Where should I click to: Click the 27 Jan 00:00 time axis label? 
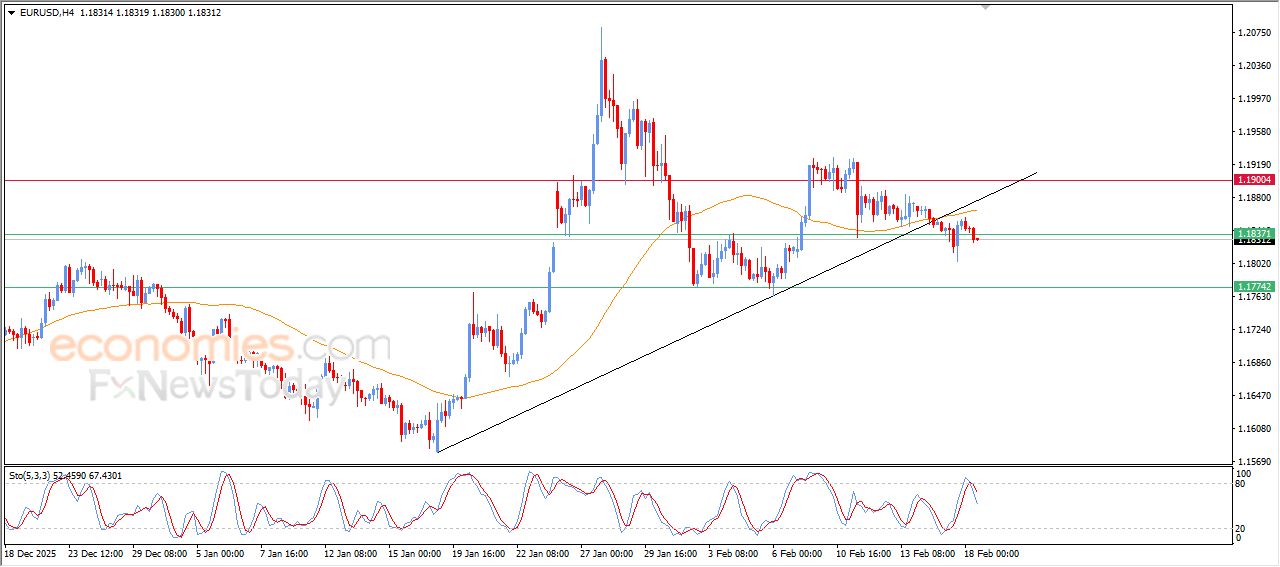pyautogui.click(x=607, y=553)
